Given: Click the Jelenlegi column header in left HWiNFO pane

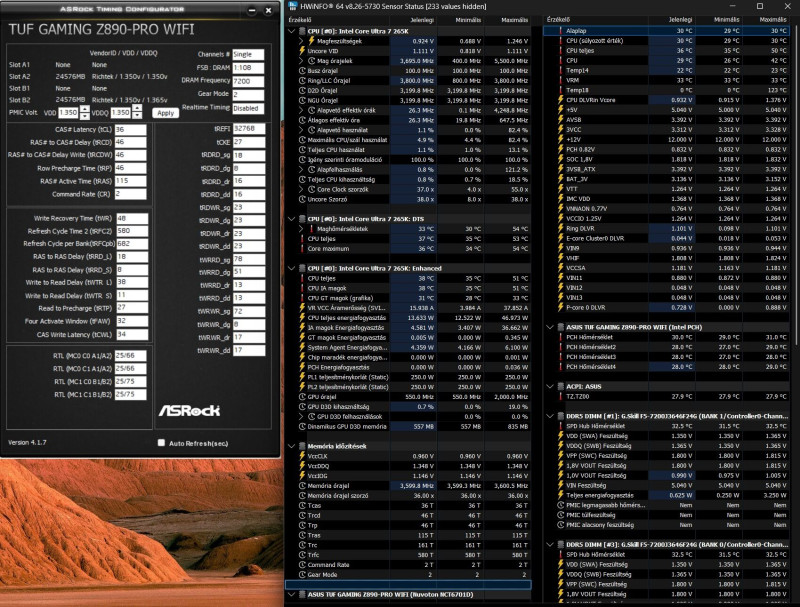Looking at the screenshot, I should coord(422,20).
